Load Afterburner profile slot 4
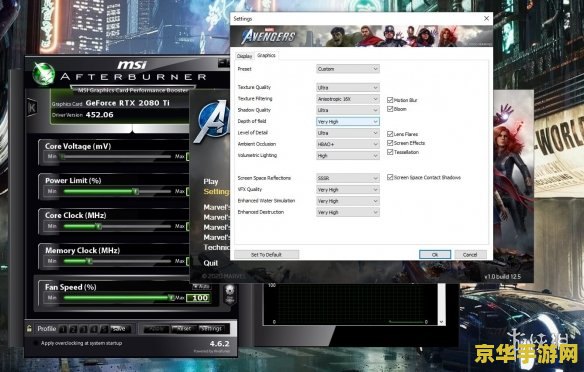584x372 pixels. [94, 329]
